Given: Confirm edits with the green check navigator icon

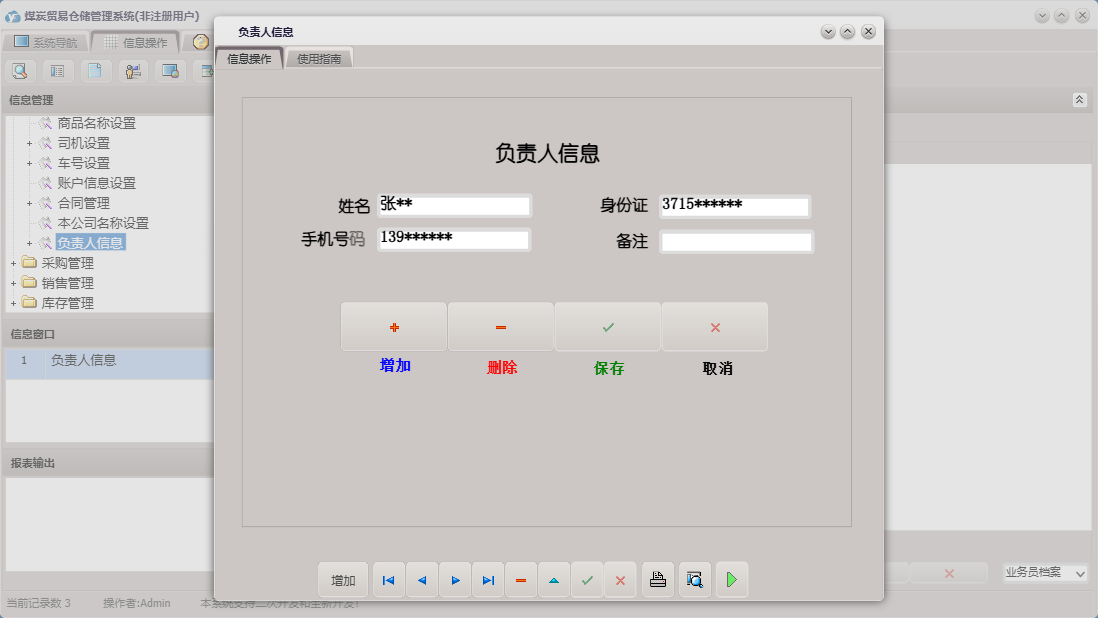Looking at the screenshot, I should click(588, 580).
